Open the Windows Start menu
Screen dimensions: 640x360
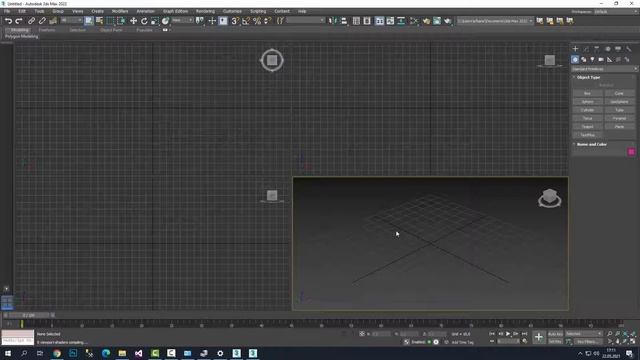pos(7,353)
